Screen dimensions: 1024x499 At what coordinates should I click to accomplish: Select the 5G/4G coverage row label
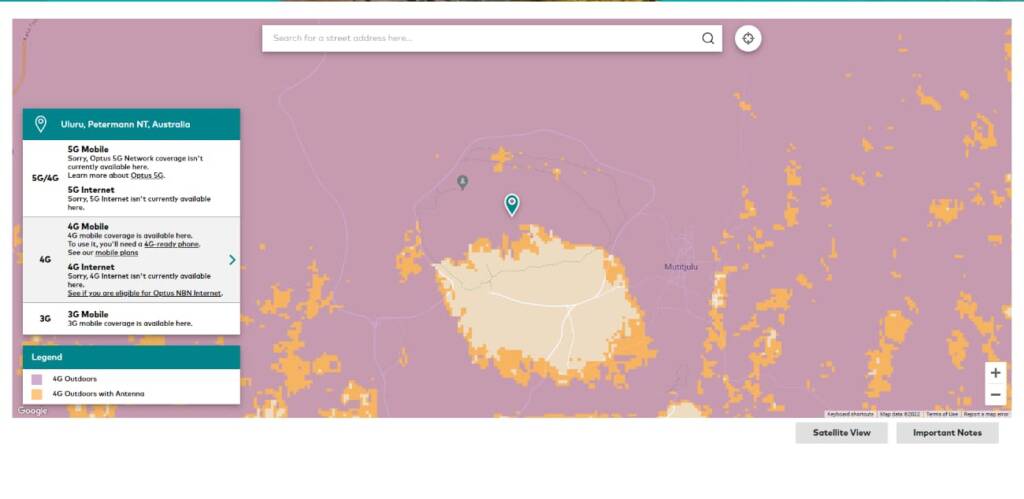pos(45,178)
